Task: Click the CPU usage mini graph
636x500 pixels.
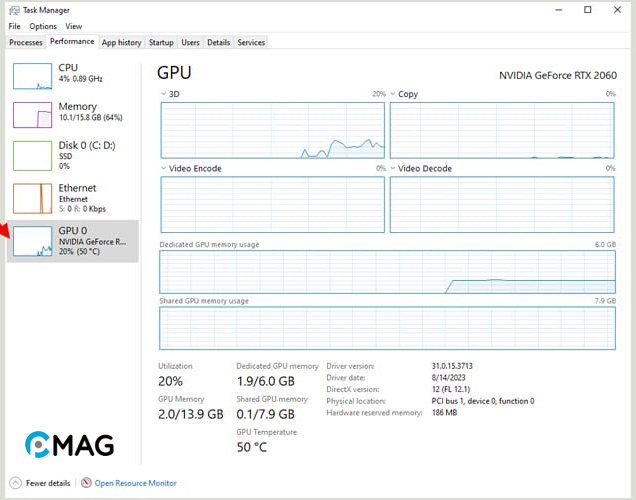Action: coord(32,76)
